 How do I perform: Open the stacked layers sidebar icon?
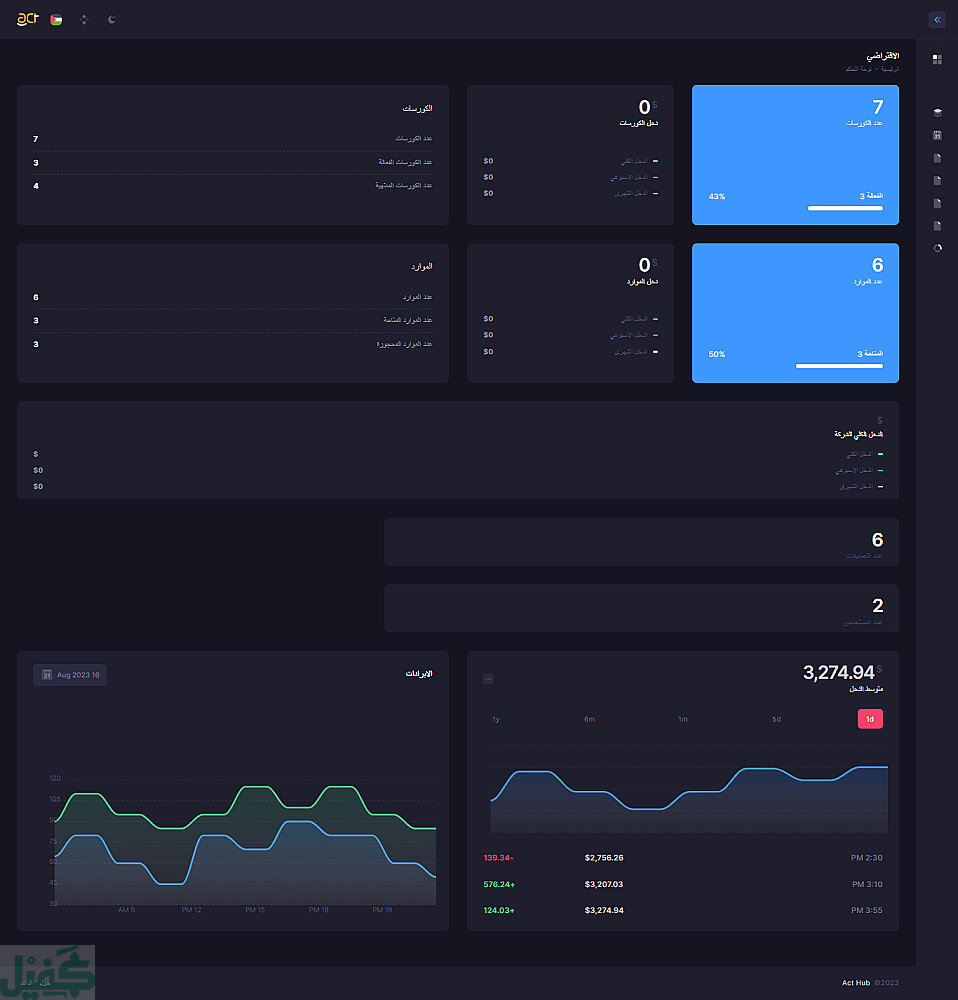937,113
